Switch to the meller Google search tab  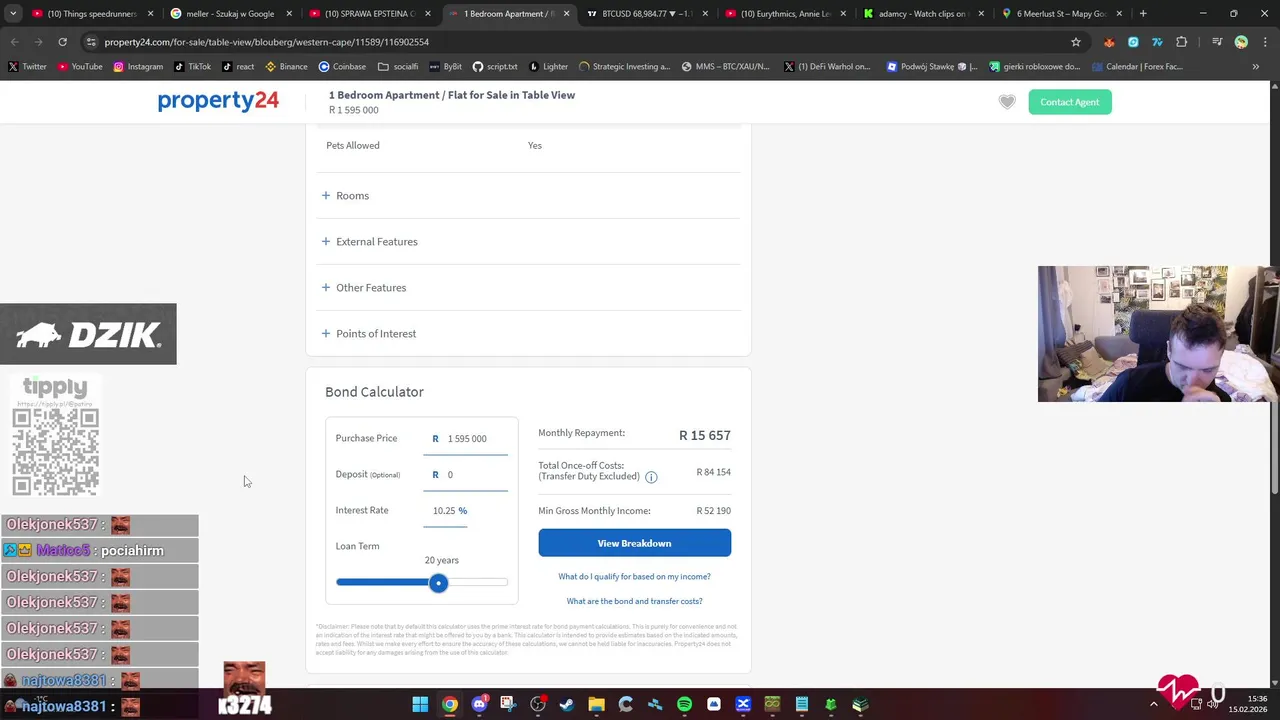tap(230, 14)
